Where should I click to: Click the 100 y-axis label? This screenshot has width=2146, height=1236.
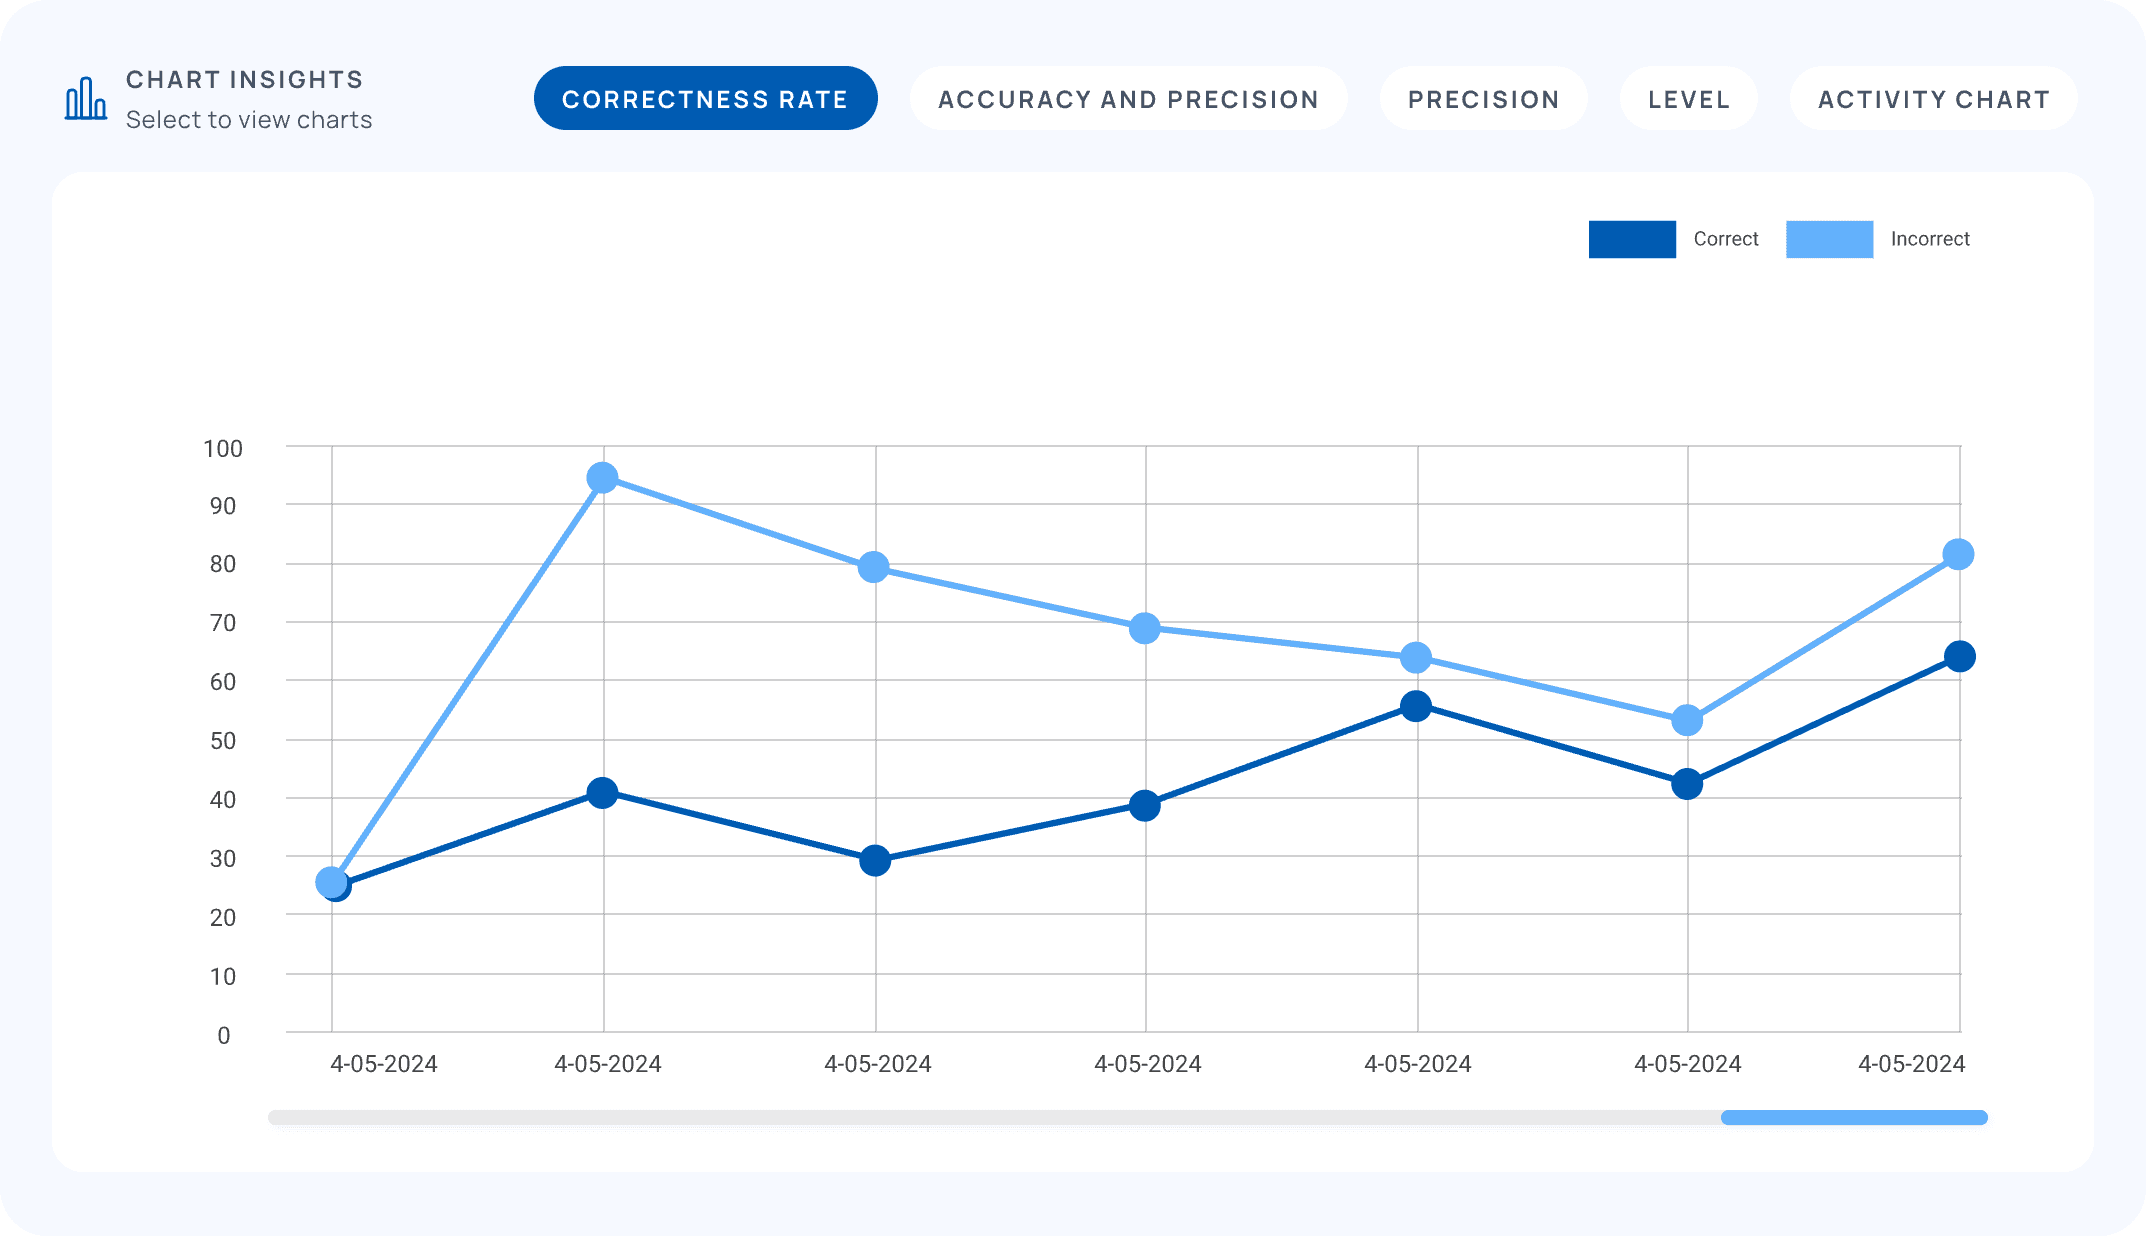tap(223, 448)
